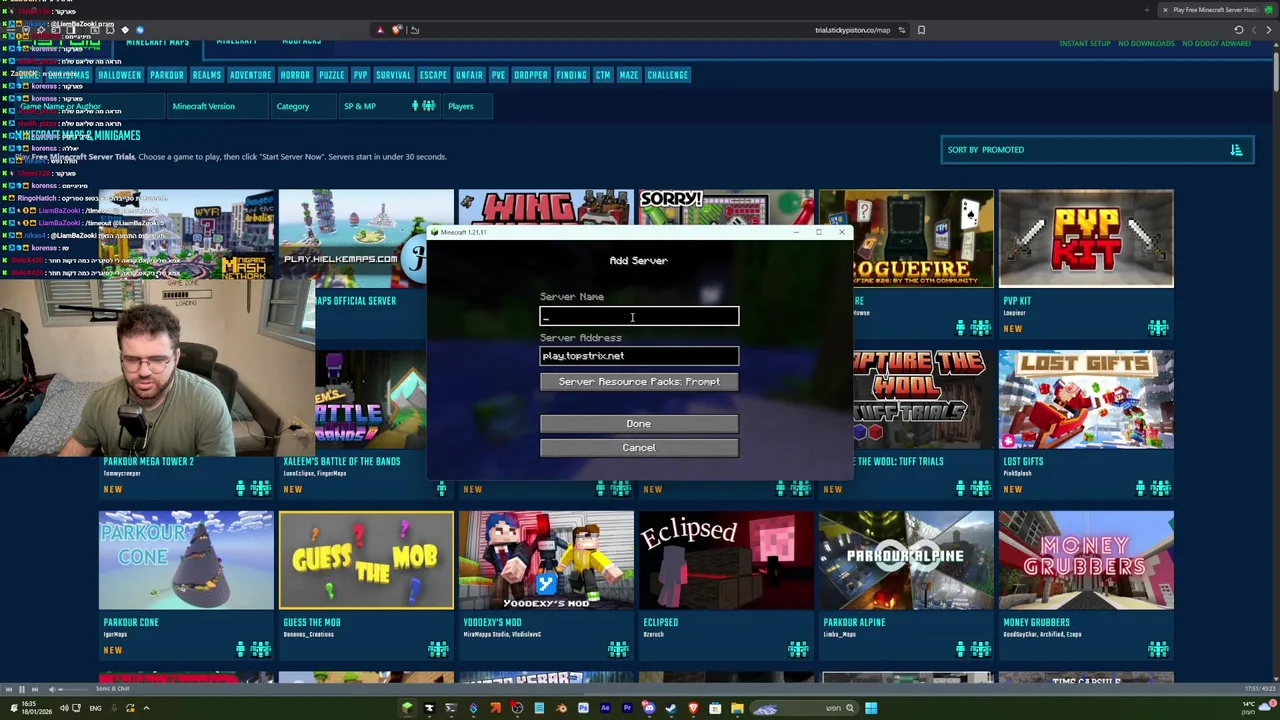Expand the hidden system tray icons chevron
Screen dimensions: 1280x720
146,708
